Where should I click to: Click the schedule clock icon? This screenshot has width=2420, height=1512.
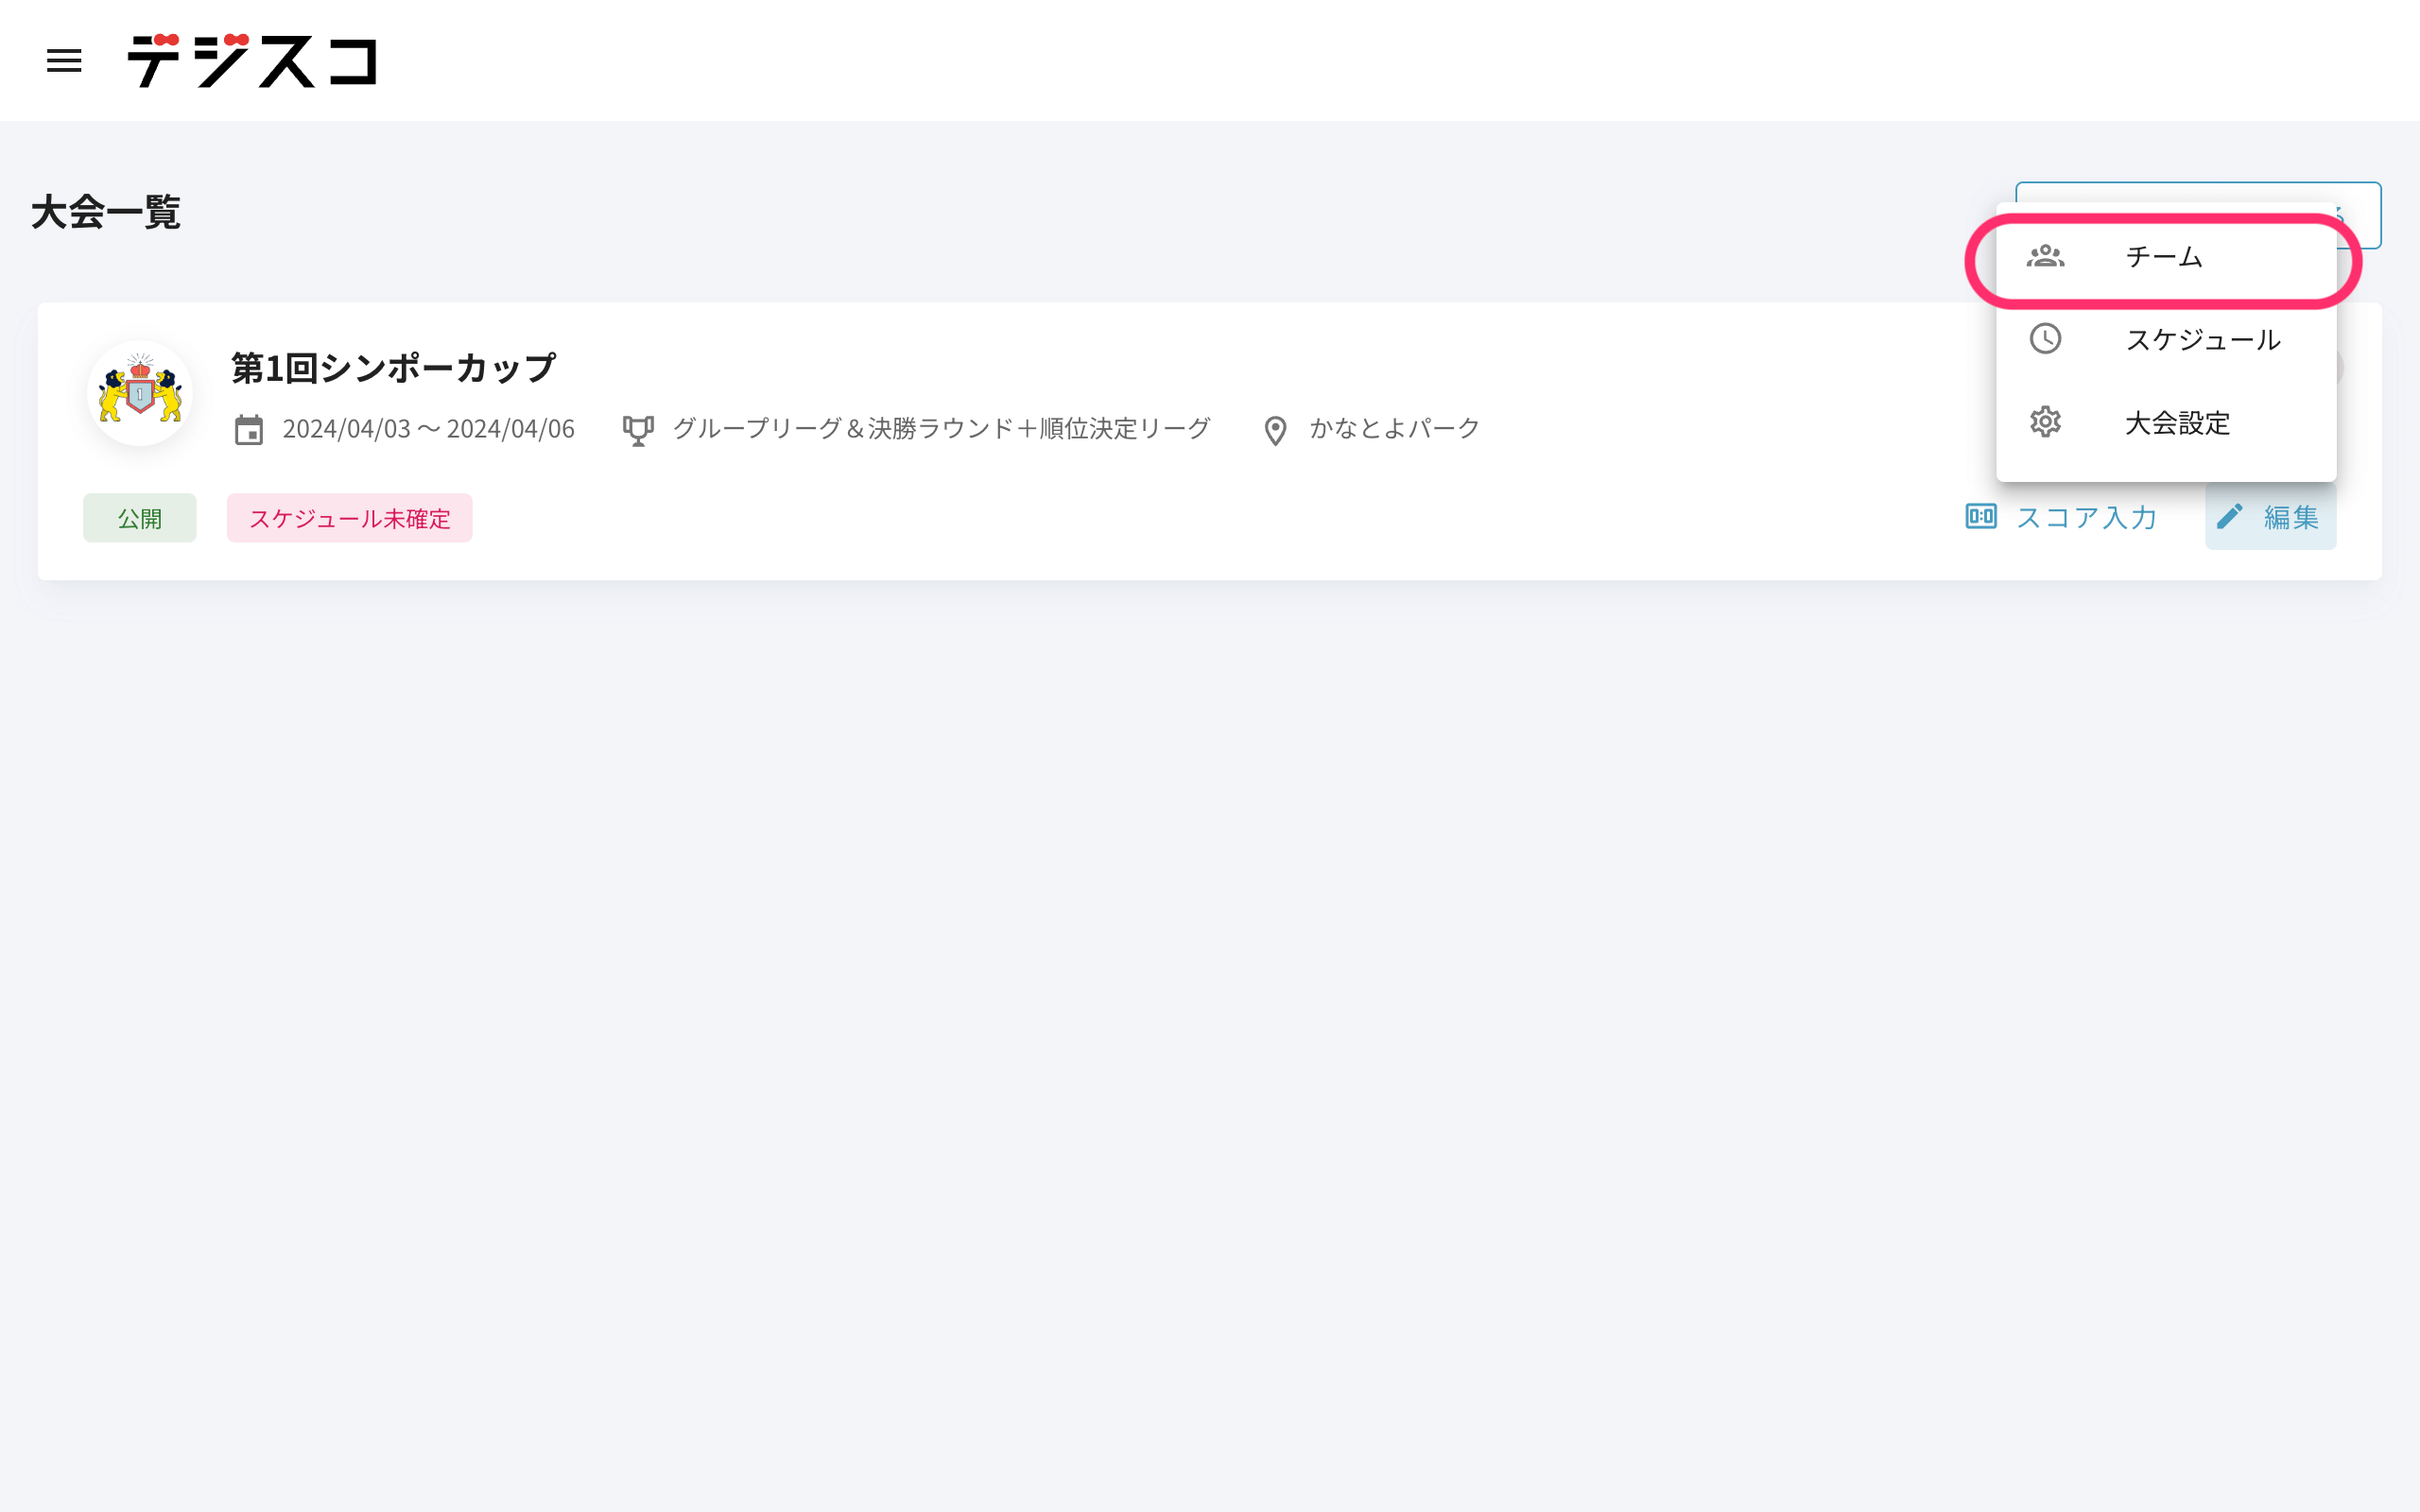point(2045,339)
